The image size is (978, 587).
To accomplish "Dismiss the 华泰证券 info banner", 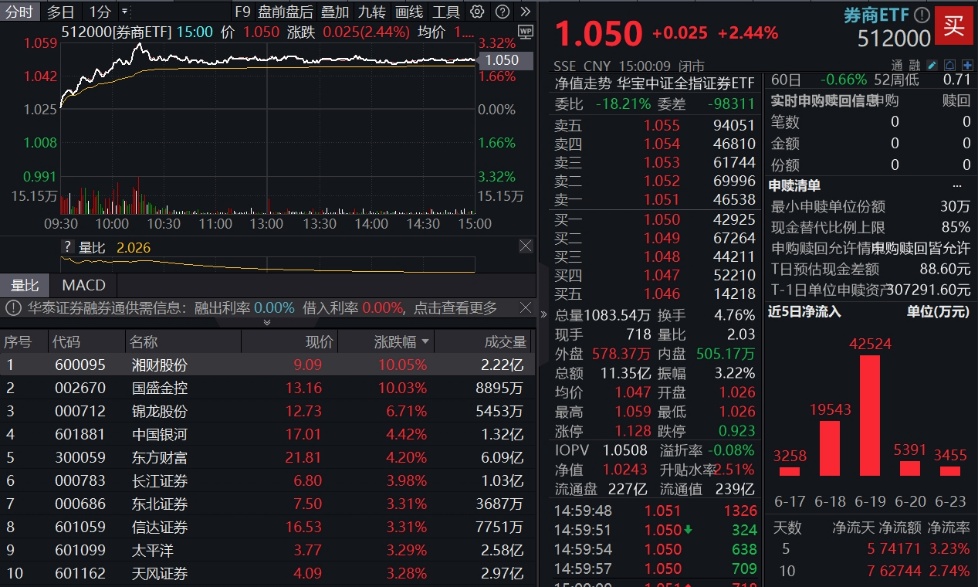I will point(525,308).
